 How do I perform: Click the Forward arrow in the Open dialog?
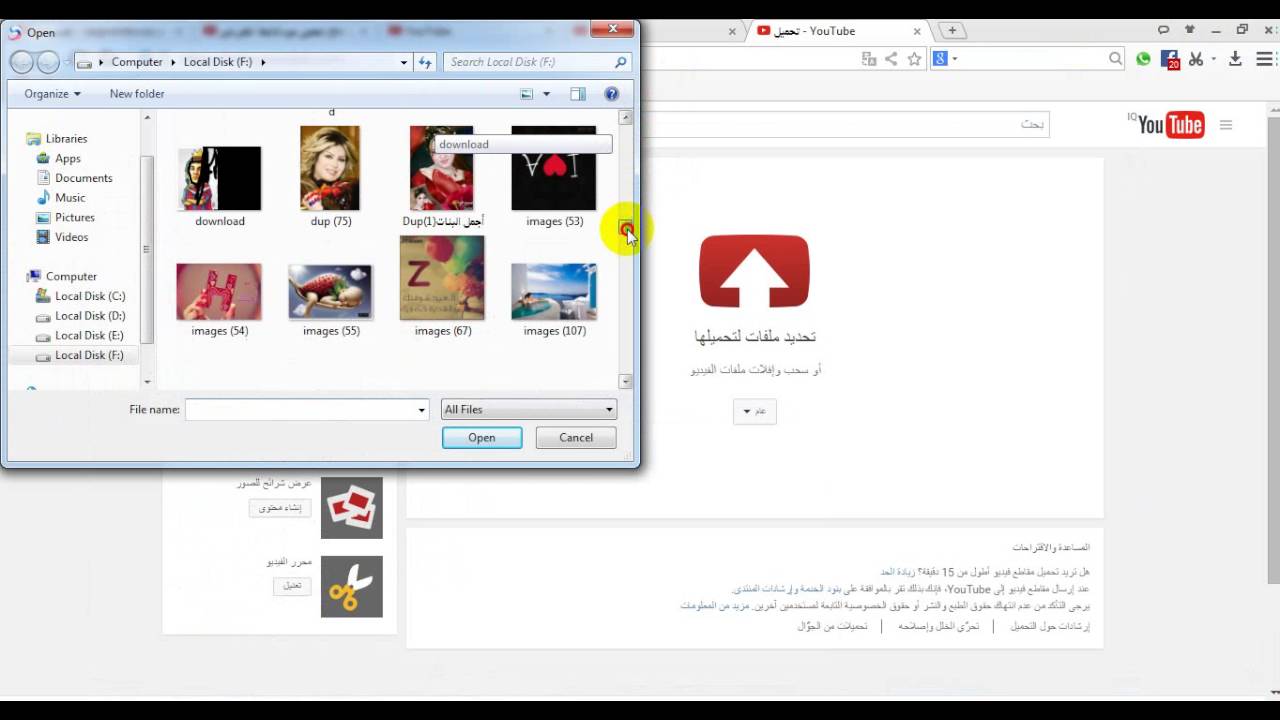tap(48, 62)
